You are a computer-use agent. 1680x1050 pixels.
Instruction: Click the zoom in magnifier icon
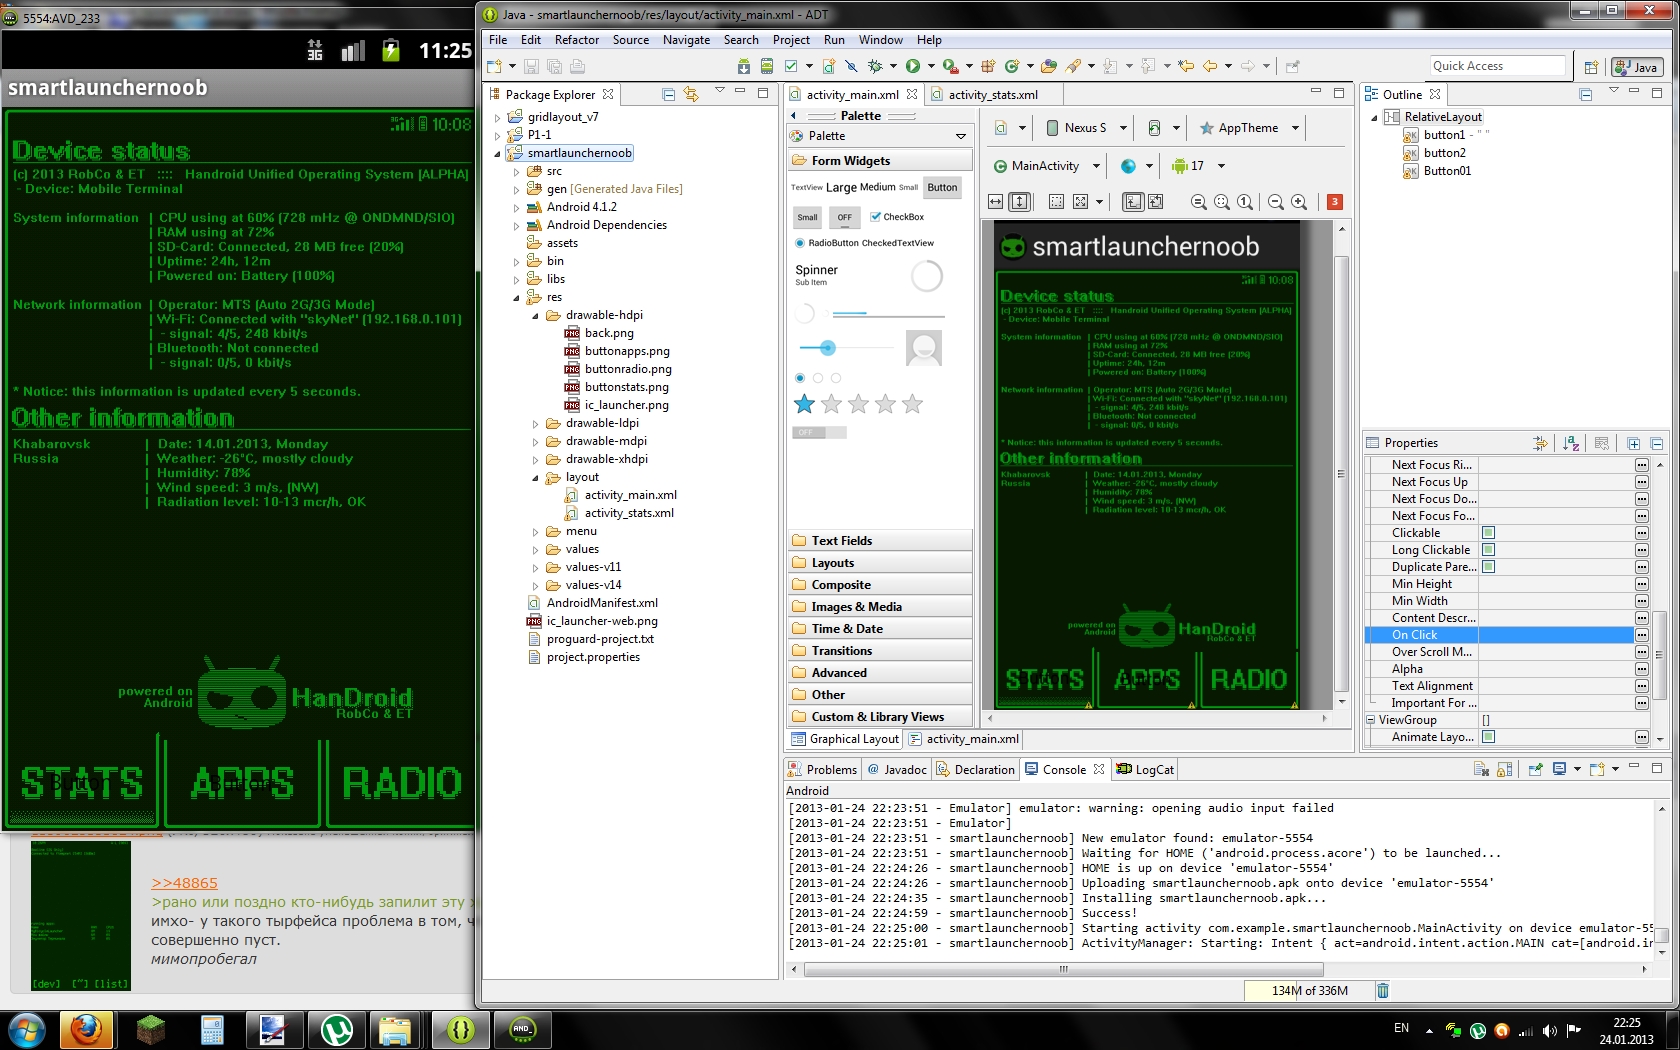[1299, 202]
